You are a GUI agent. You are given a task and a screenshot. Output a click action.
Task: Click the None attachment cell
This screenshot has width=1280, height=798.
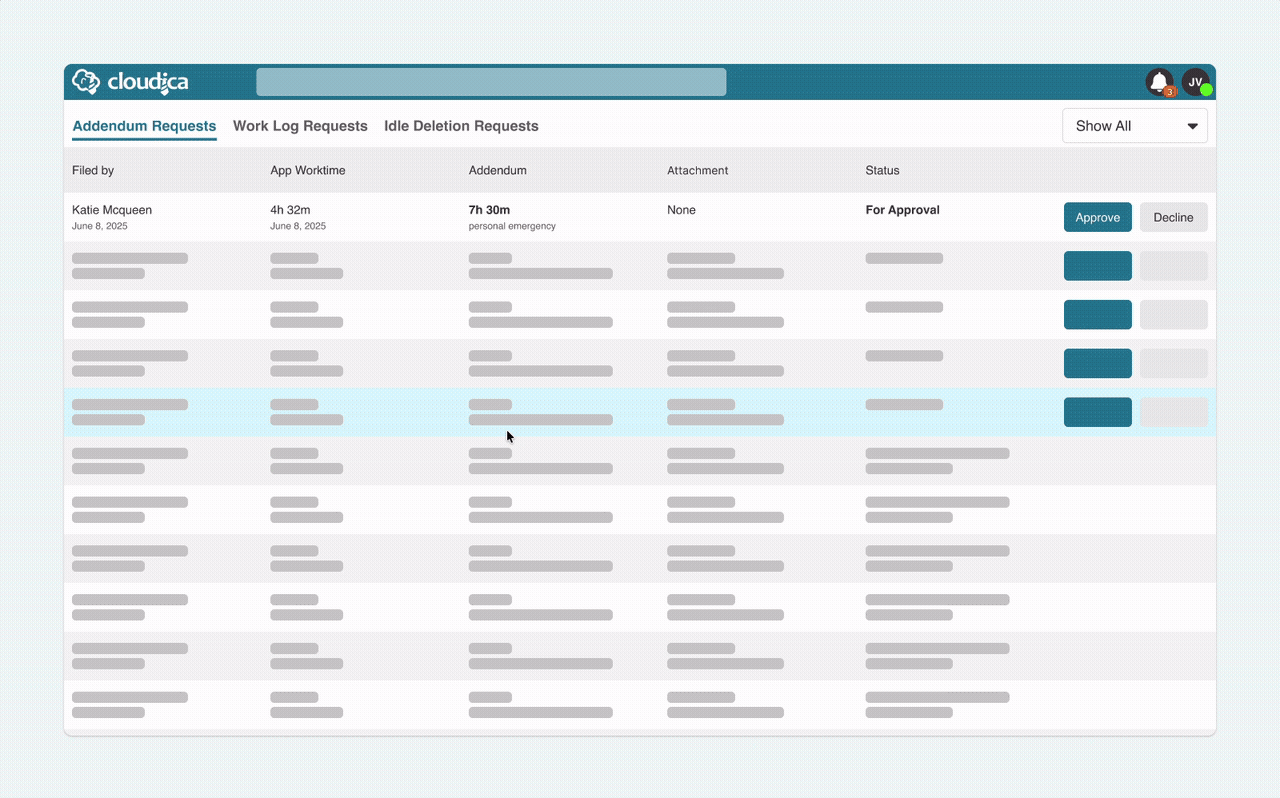[x=681, y=210]
